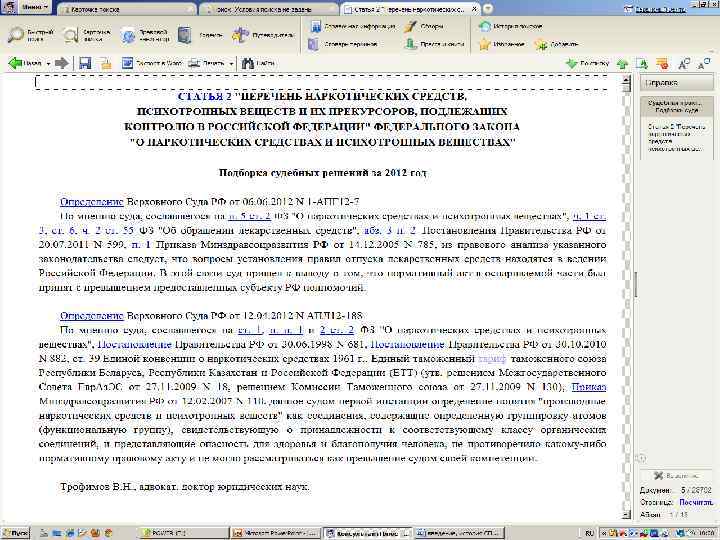Viewport: 720px width, 540px height.
Task: Open the ст. 1 link in second paragraph
Action: pyautogui.click(x=250, y=330)
